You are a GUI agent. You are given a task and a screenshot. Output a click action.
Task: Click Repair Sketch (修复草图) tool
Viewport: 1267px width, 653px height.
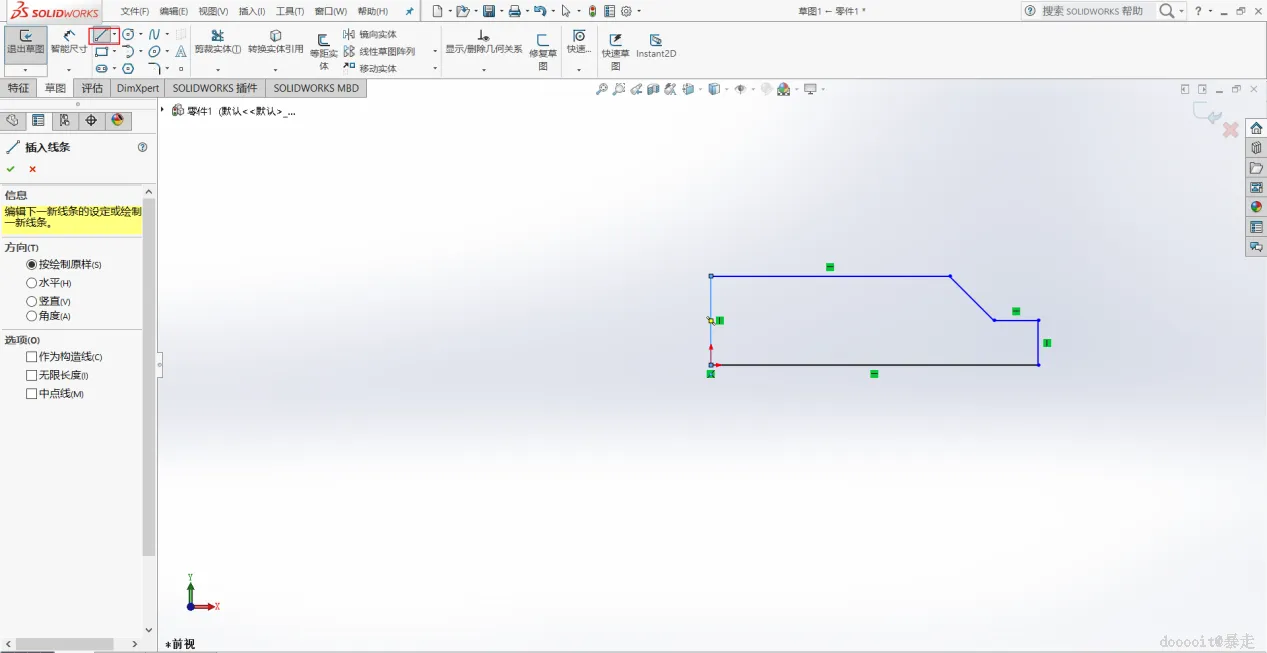click(x=543, y=52)
